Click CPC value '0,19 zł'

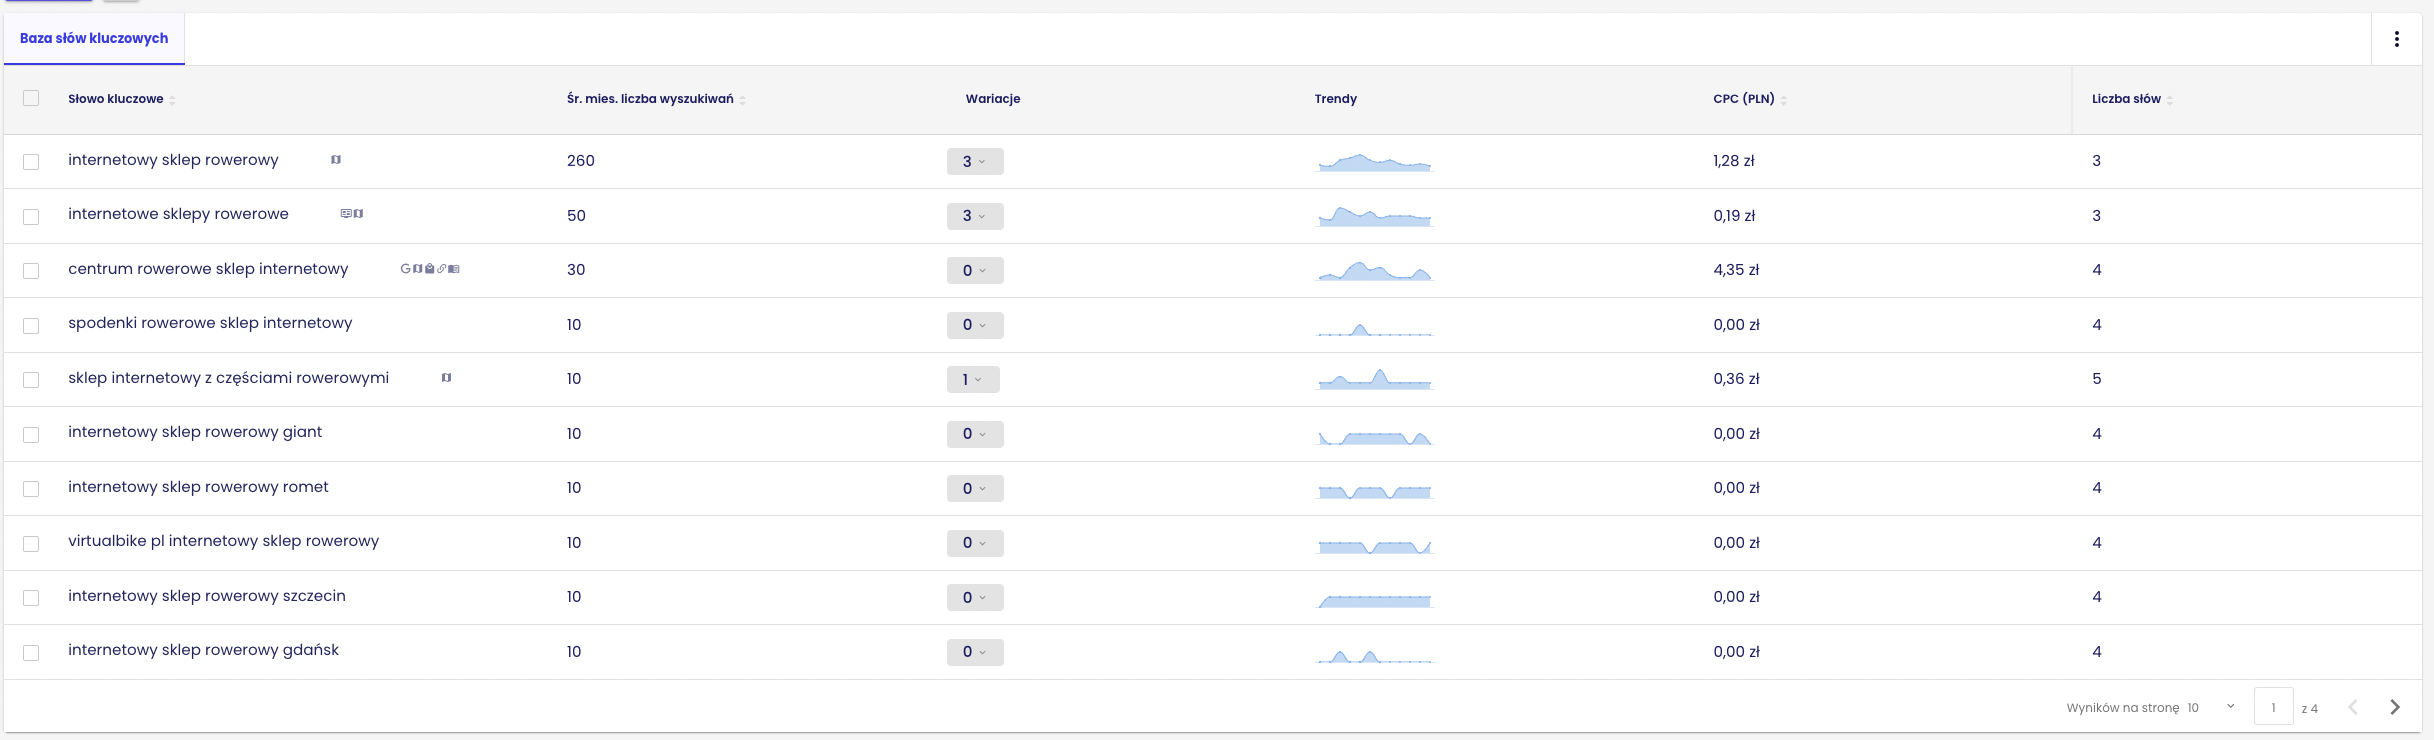pyautogui.click(x=1734, y=216)
